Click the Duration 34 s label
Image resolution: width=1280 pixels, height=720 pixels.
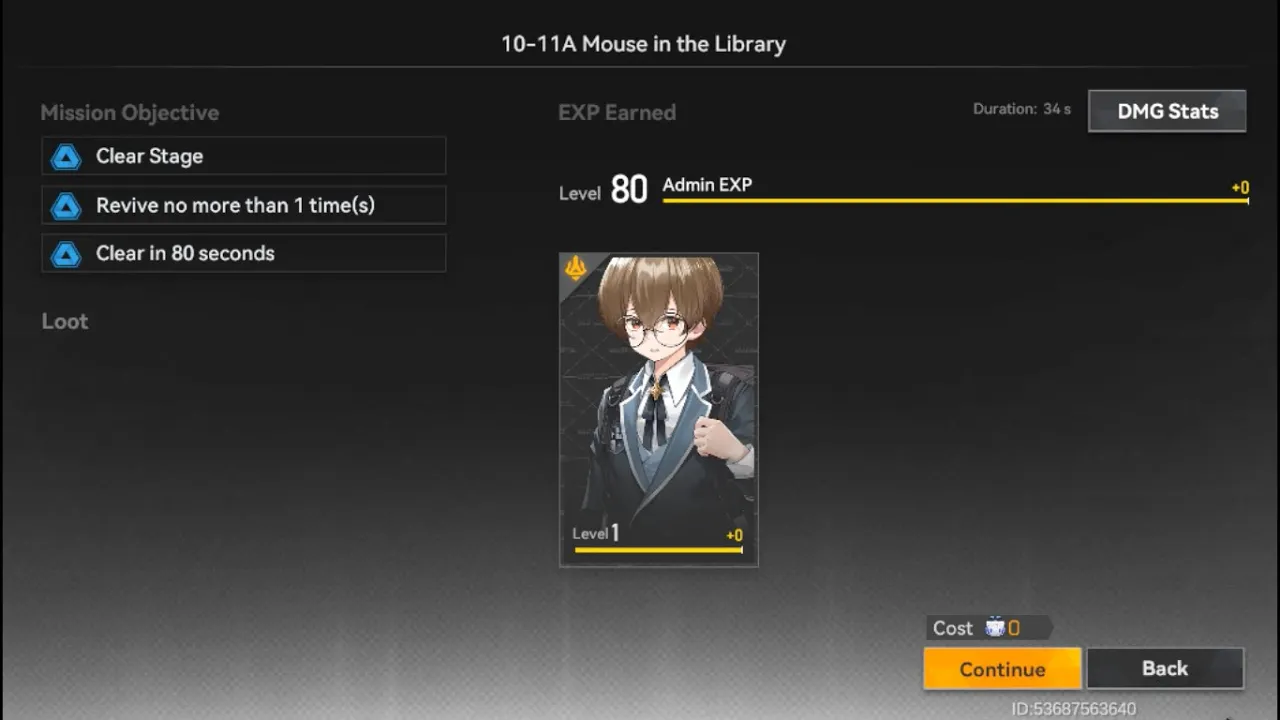[1022, 109]
